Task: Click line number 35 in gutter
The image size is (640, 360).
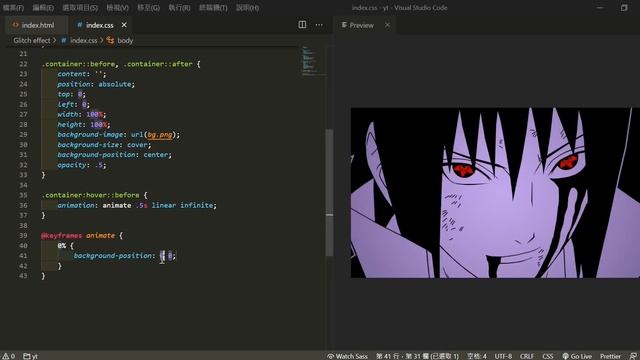Action: (x=23, y=195)
